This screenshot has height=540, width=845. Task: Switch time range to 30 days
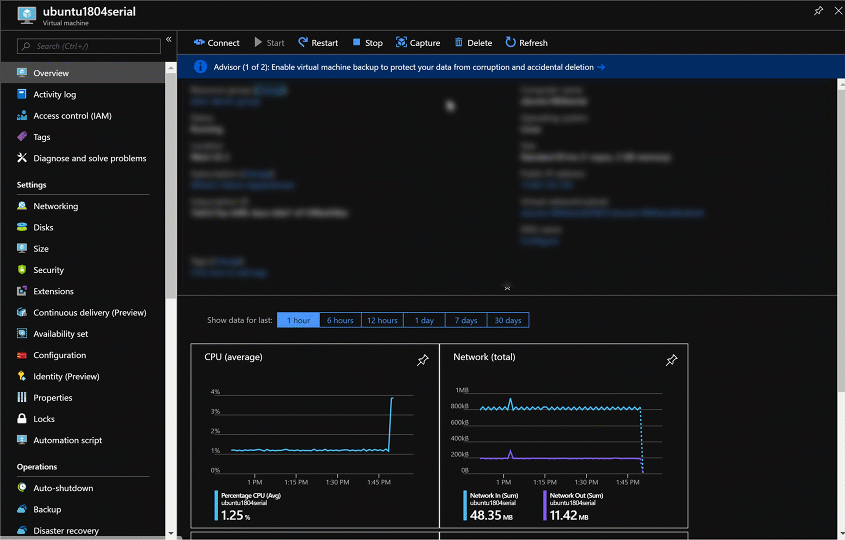[507, 320]
